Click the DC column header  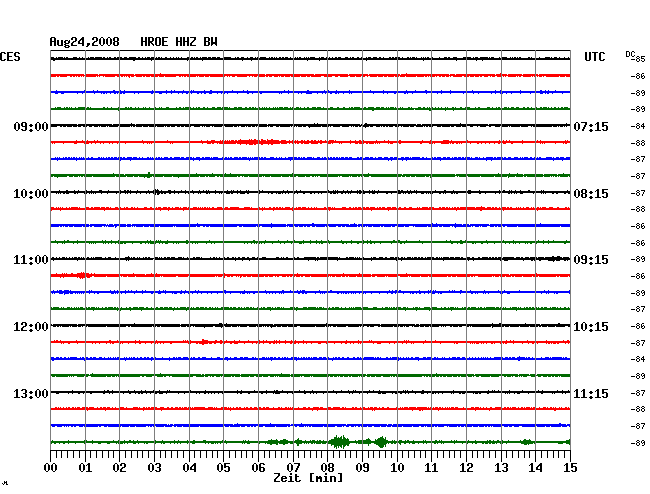pyautogui.click(x=630, y=54)
